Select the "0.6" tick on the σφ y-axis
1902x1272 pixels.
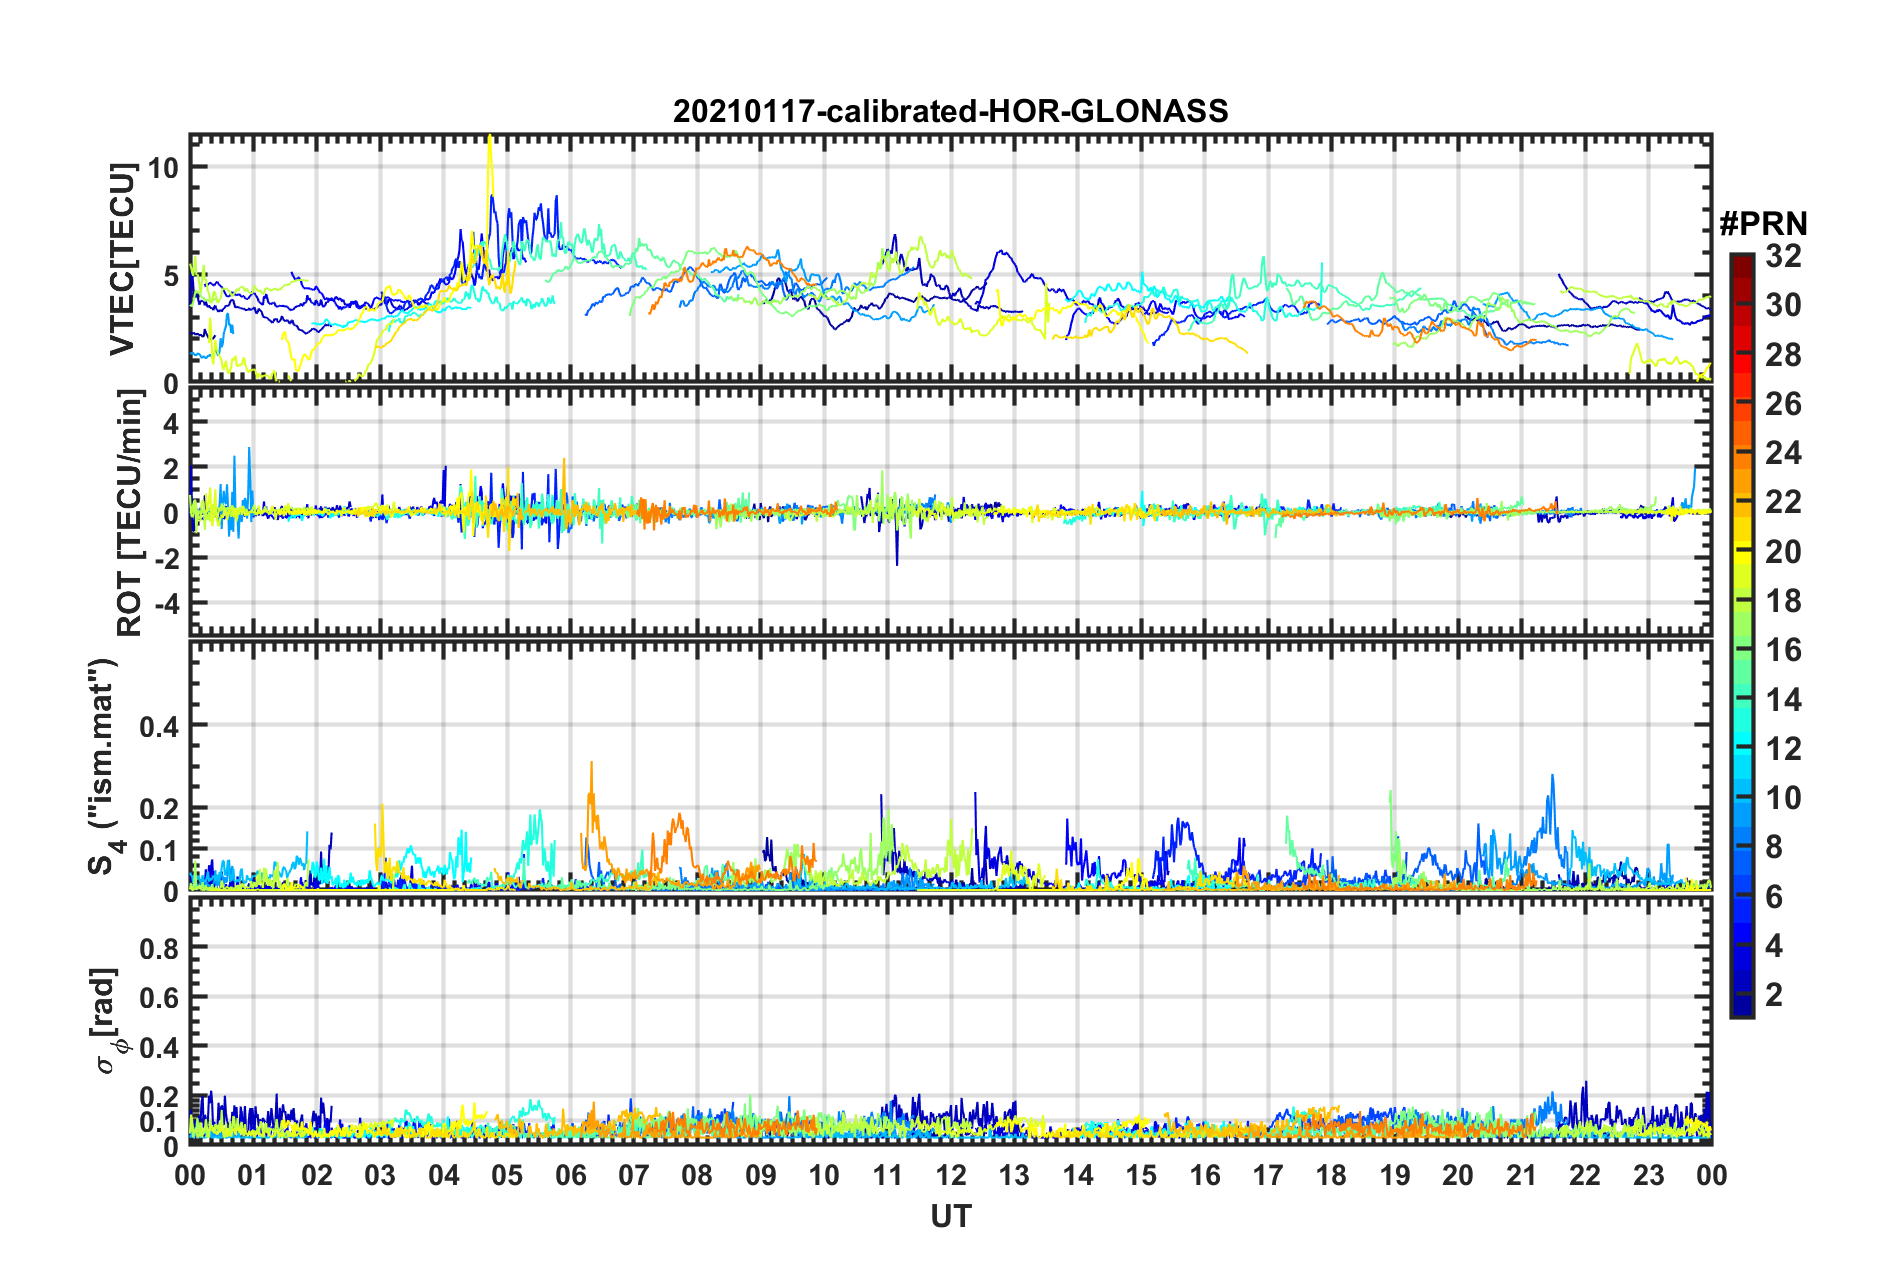159,997
